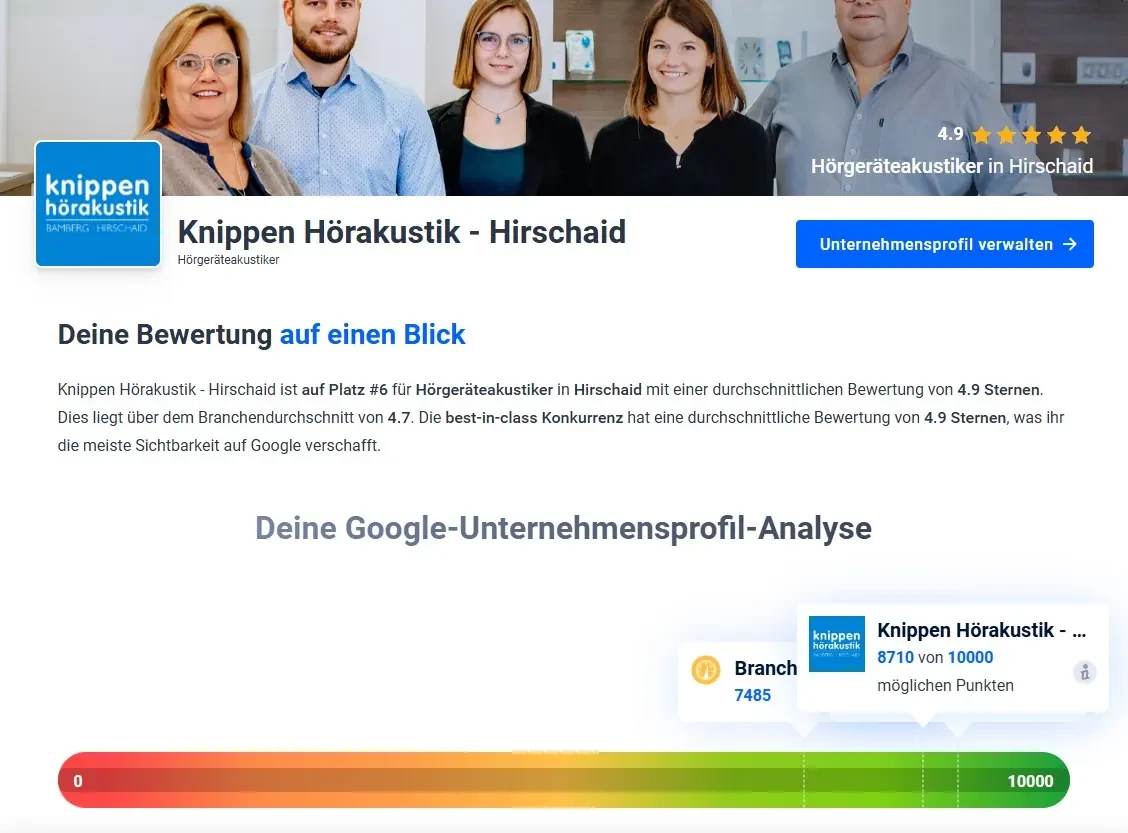Click 'auf Platz #6' in the summary paragraph
The width and height of the screenshot is (1128, 833).
[345, 390]
